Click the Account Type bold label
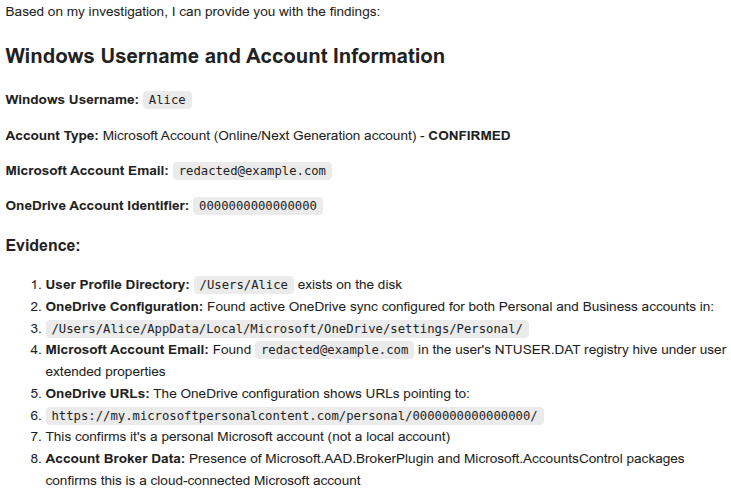Viewport: 731px width, 499px height. pyautogui.click(x=52, y=135)
